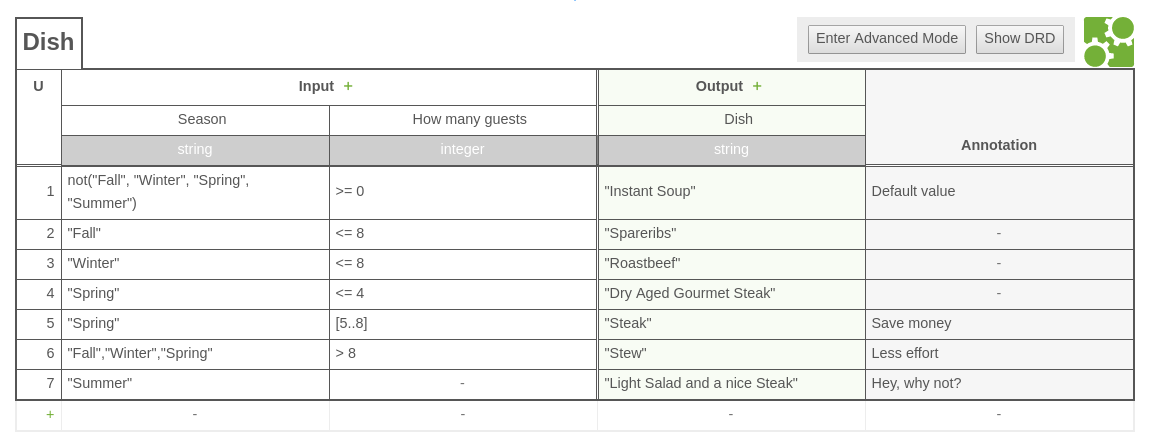This screenshot has height=444, width=1154.
Task: Click the Show DRD button
Action: [x=1019, y=39]
